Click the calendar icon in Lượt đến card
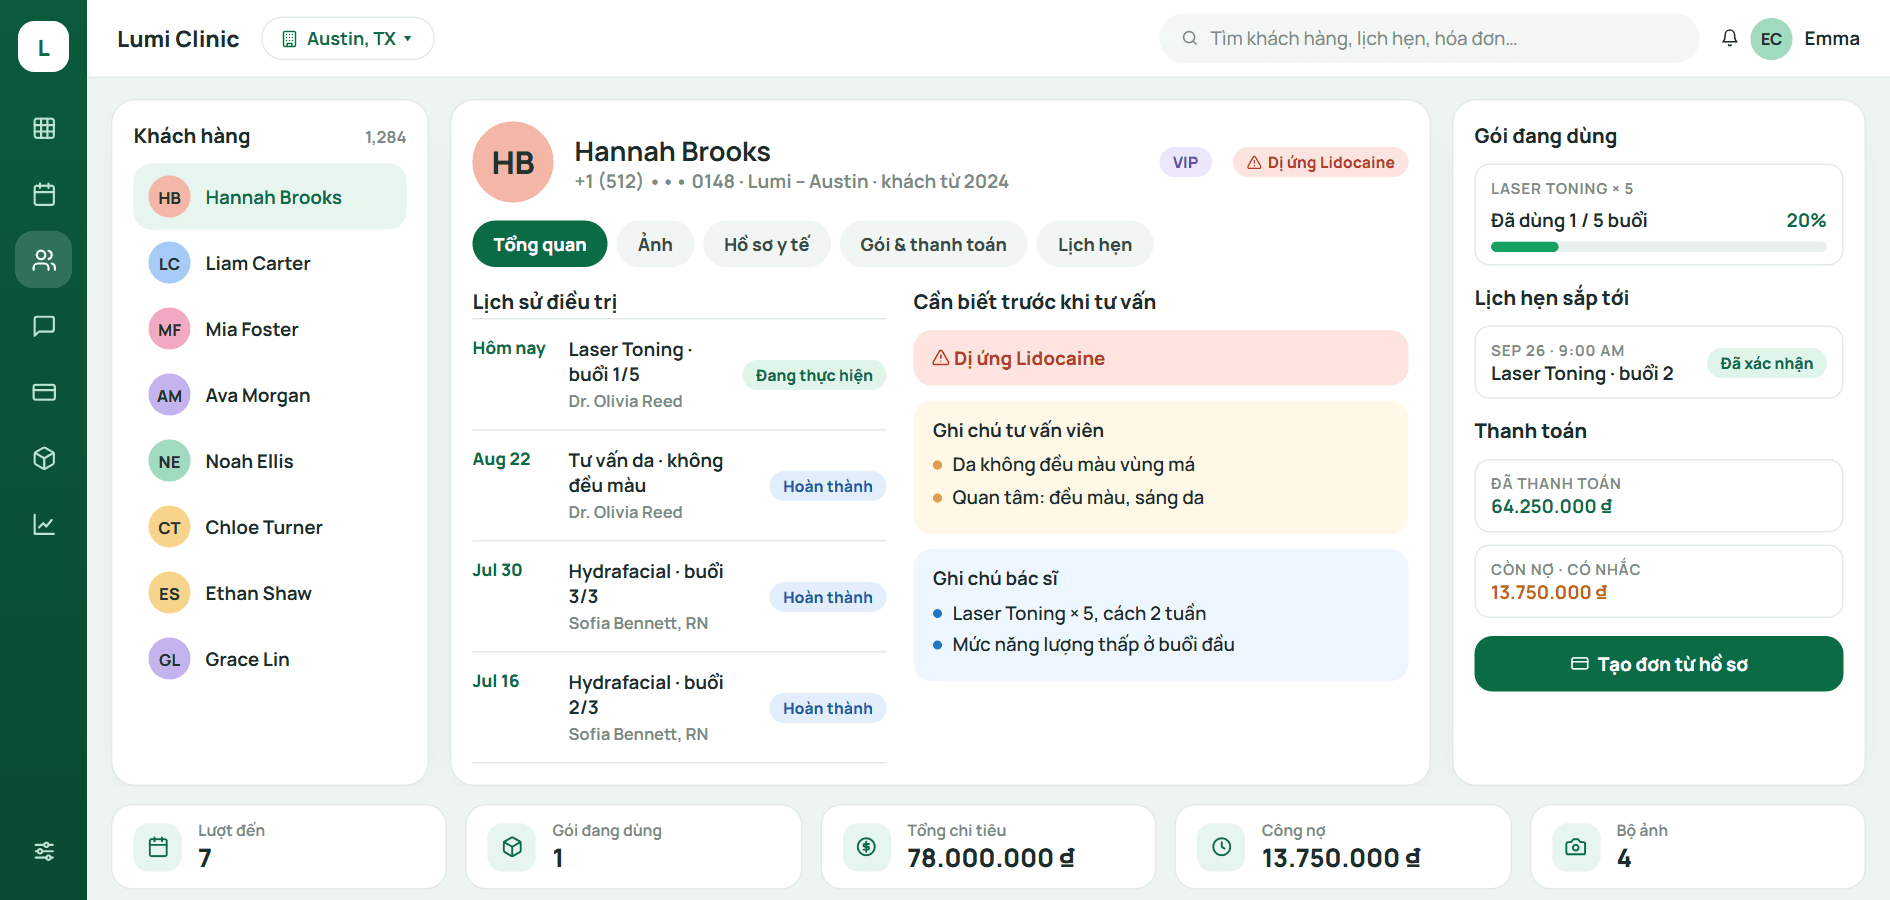This screenshot has width=1890, height=900. point(158,847)
